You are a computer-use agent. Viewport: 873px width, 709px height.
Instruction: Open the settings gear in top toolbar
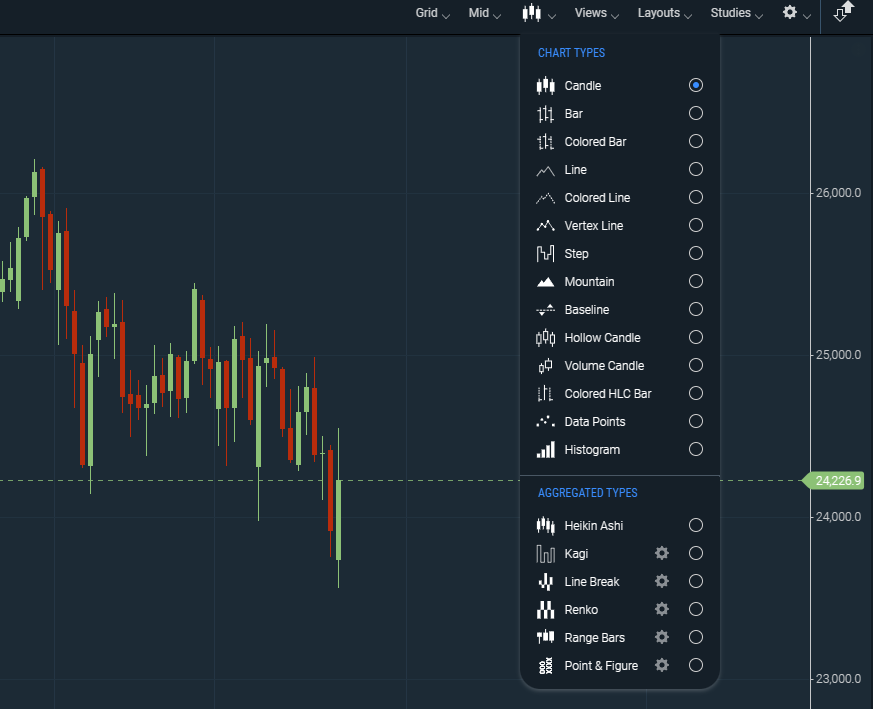[x=790, y=13]
